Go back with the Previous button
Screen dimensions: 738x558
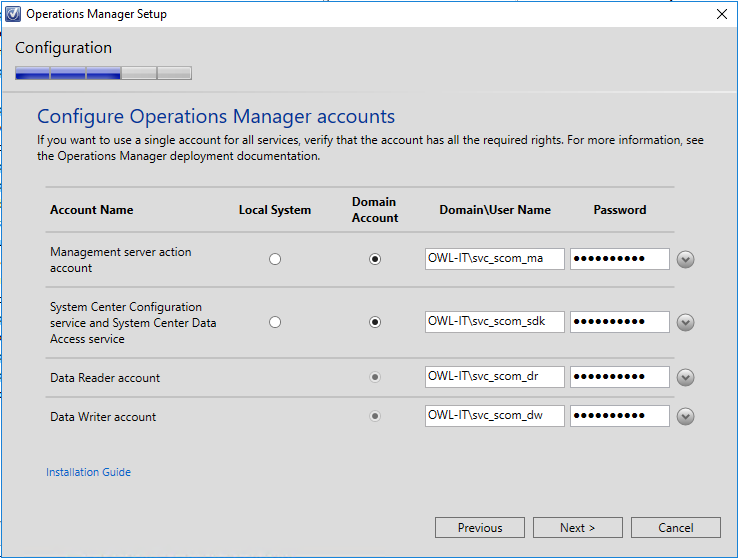[480, 528]
